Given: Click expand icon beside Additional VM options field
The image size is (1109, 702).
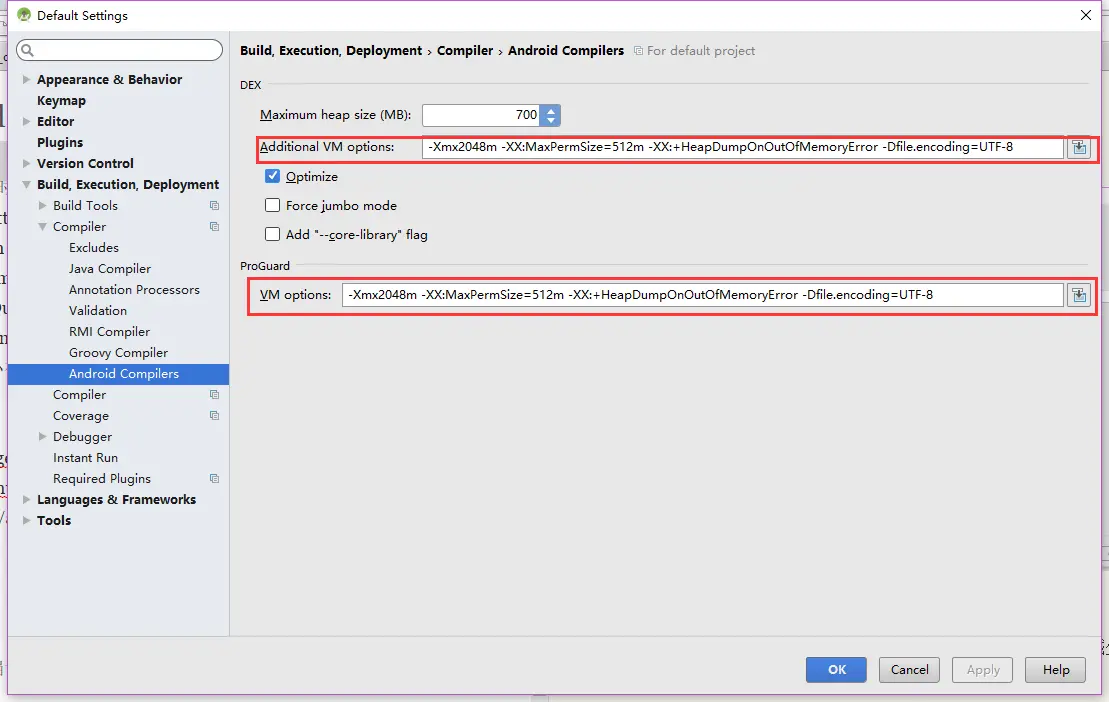Looking at the screenshot, I should [1079, 147].
